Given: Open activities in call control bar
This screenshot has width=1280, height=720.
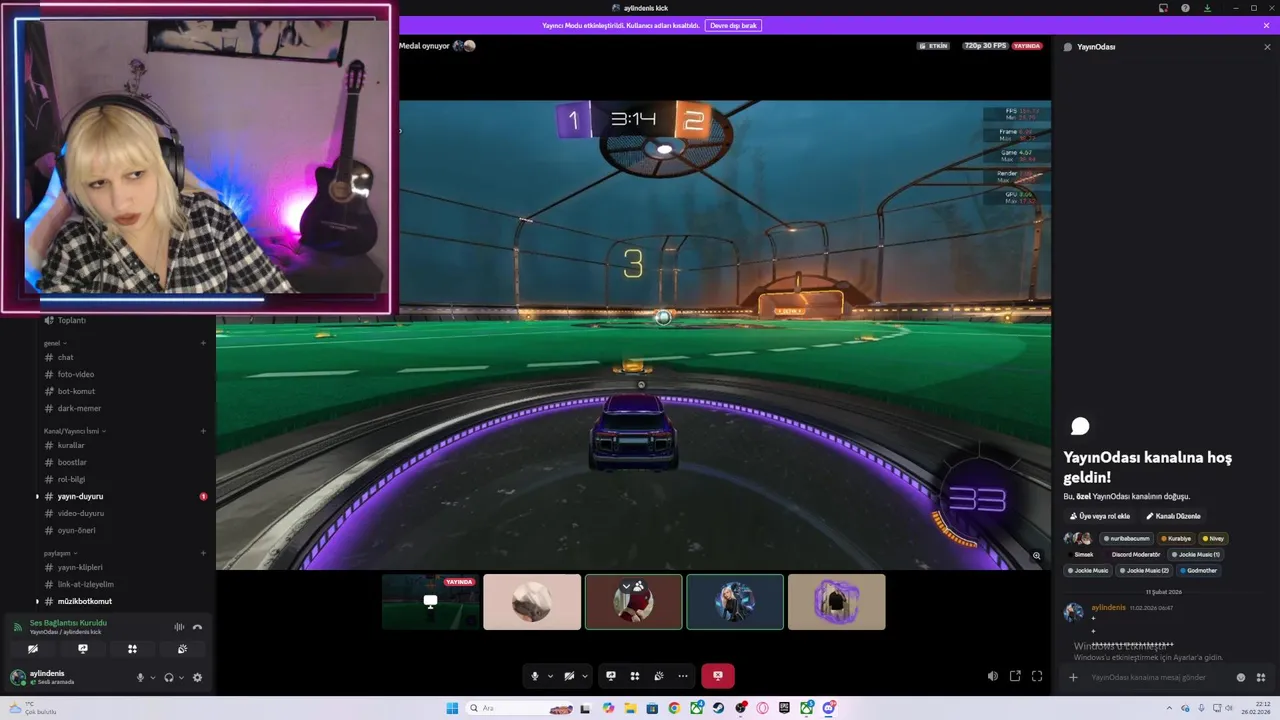Looking at the screenshot, I should coord(635,676).
